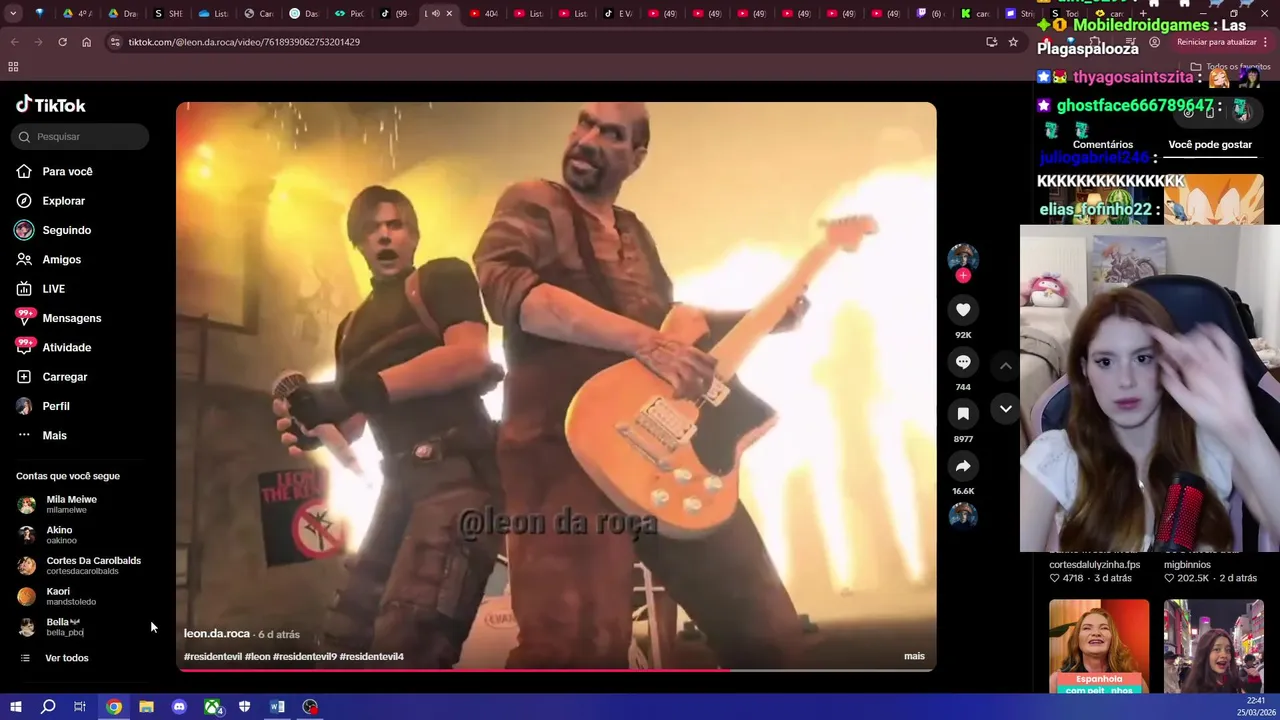Open Chrome tab search dropdown
This screenshot has height=720, width=1280.
pyautogui.click(x=13, y=13)
